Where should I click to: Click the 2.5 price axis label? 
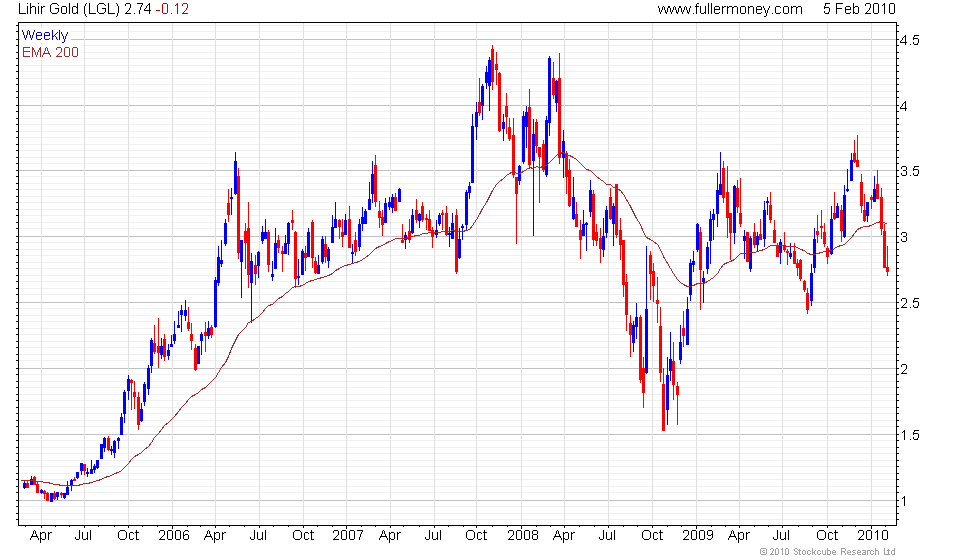pyautogui.click(x=909, y=304)
